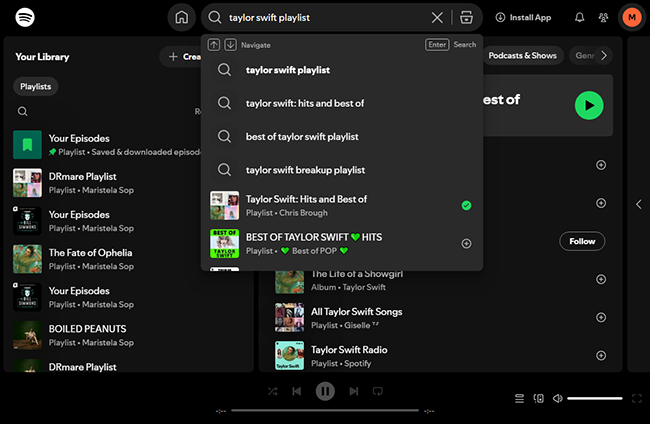Click Navigate up arrow key hint
This screenshot has height=424, width=650.
tap(214, 45)
